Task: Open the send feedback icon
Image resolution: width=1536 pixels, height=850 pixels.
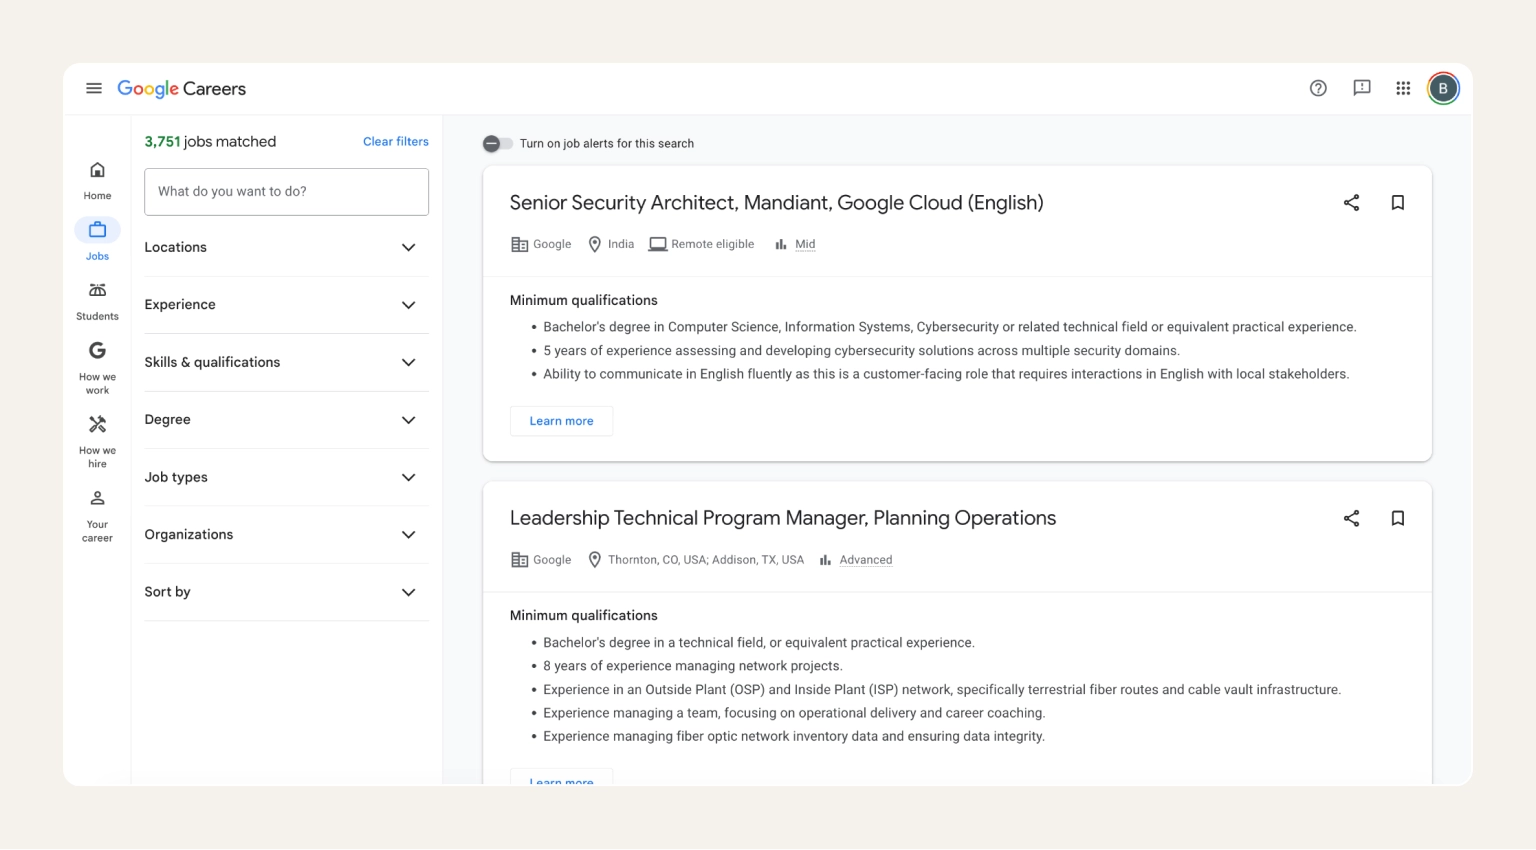Action: (1362, 88)
